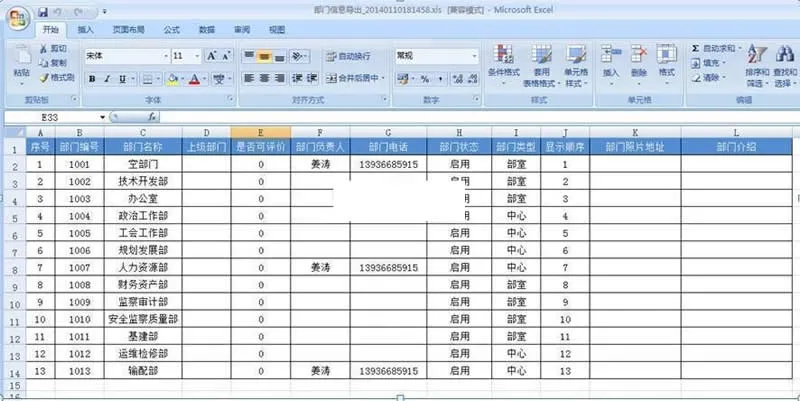
Task: Click the 格式 format cells icon
Action: coord(666,54)
